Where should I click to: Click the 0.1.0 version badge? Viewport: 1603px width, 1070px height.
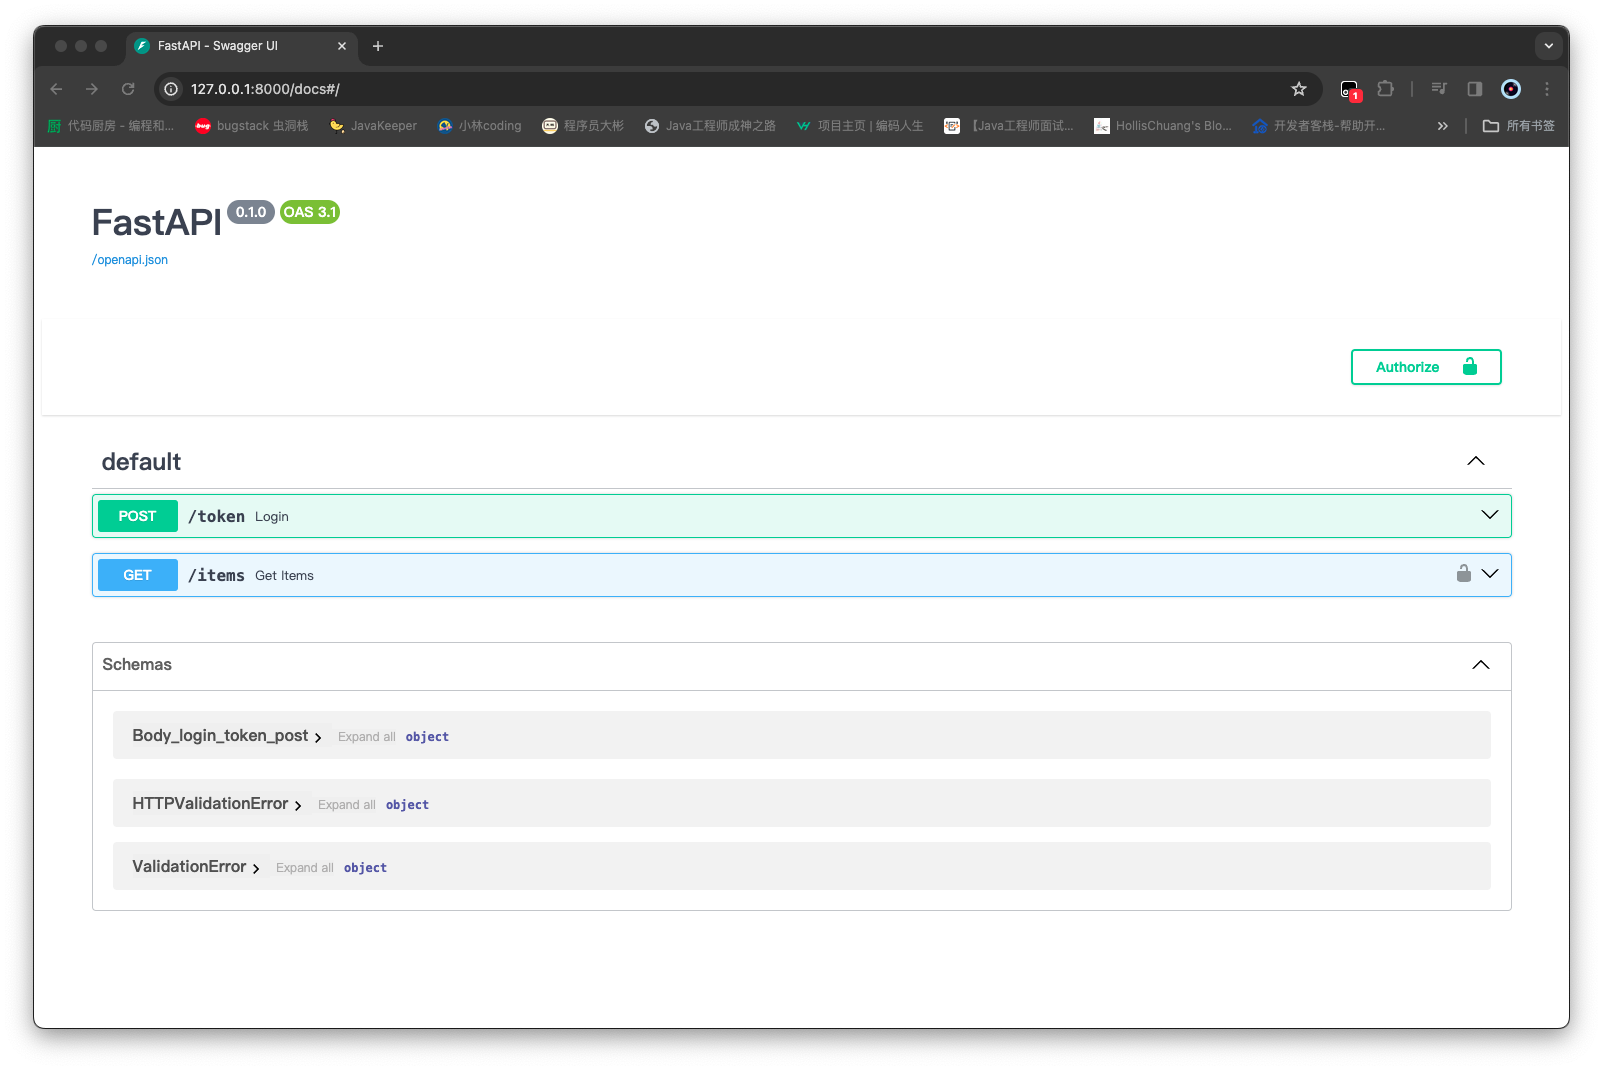point(251,212)
